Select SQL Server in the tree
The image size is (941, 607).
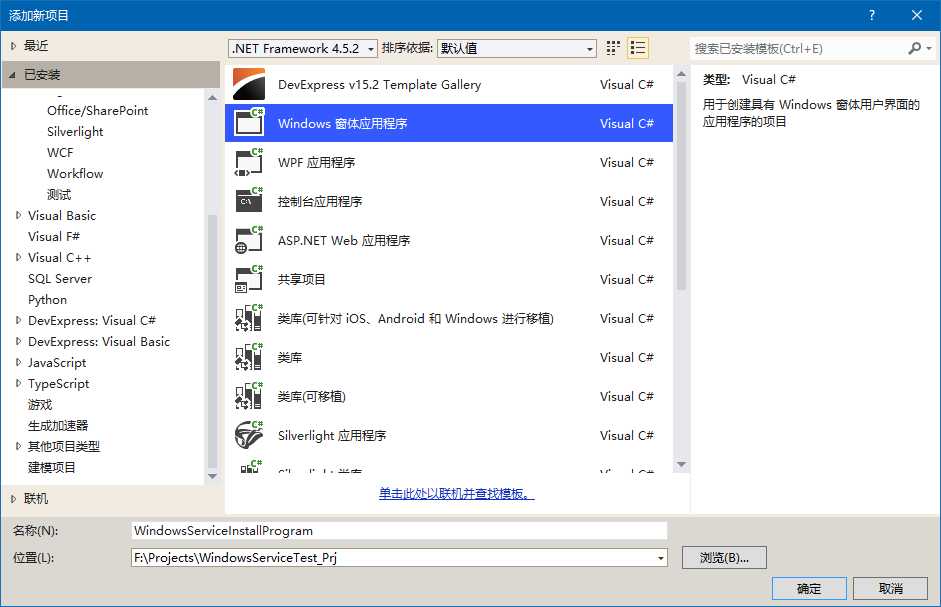tap(60, 279)
